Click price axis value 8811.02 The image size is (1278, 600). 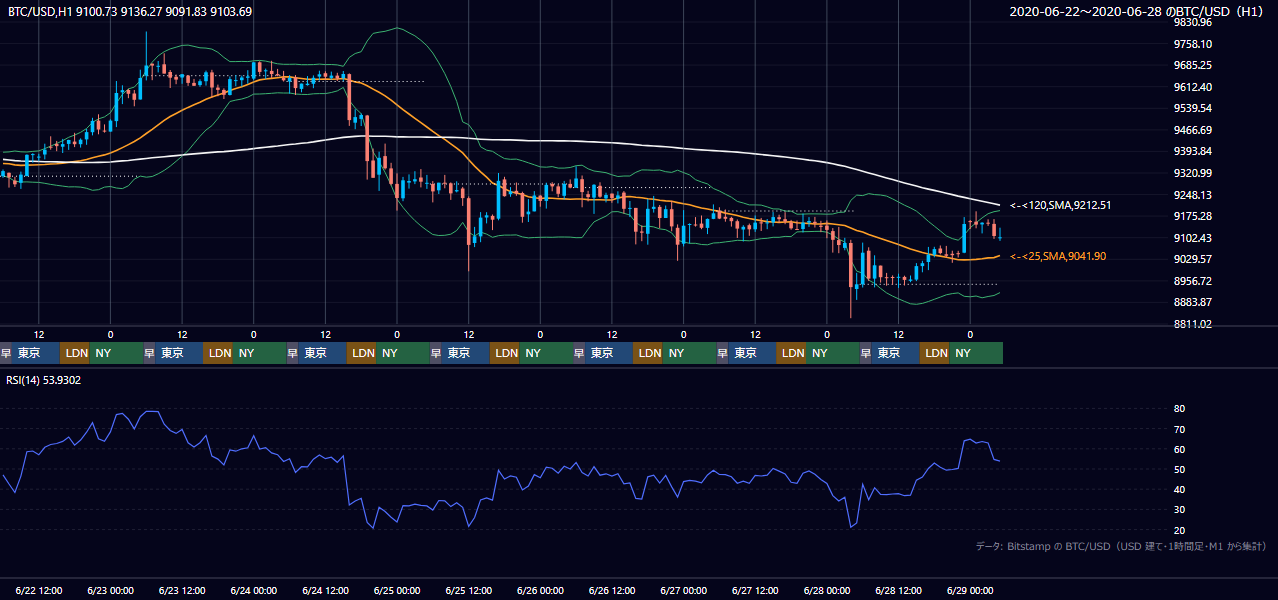[x=1193, y=324]
